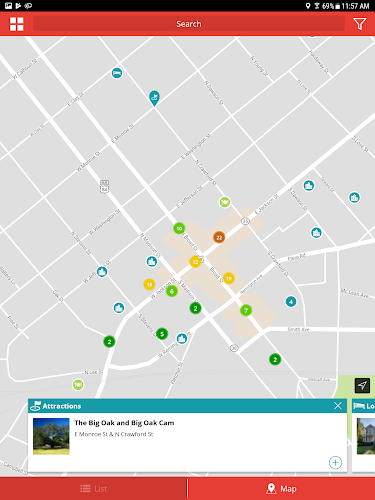Open the filter funnel icon
The height and width of the screenshot is (500, 375).
360,24
